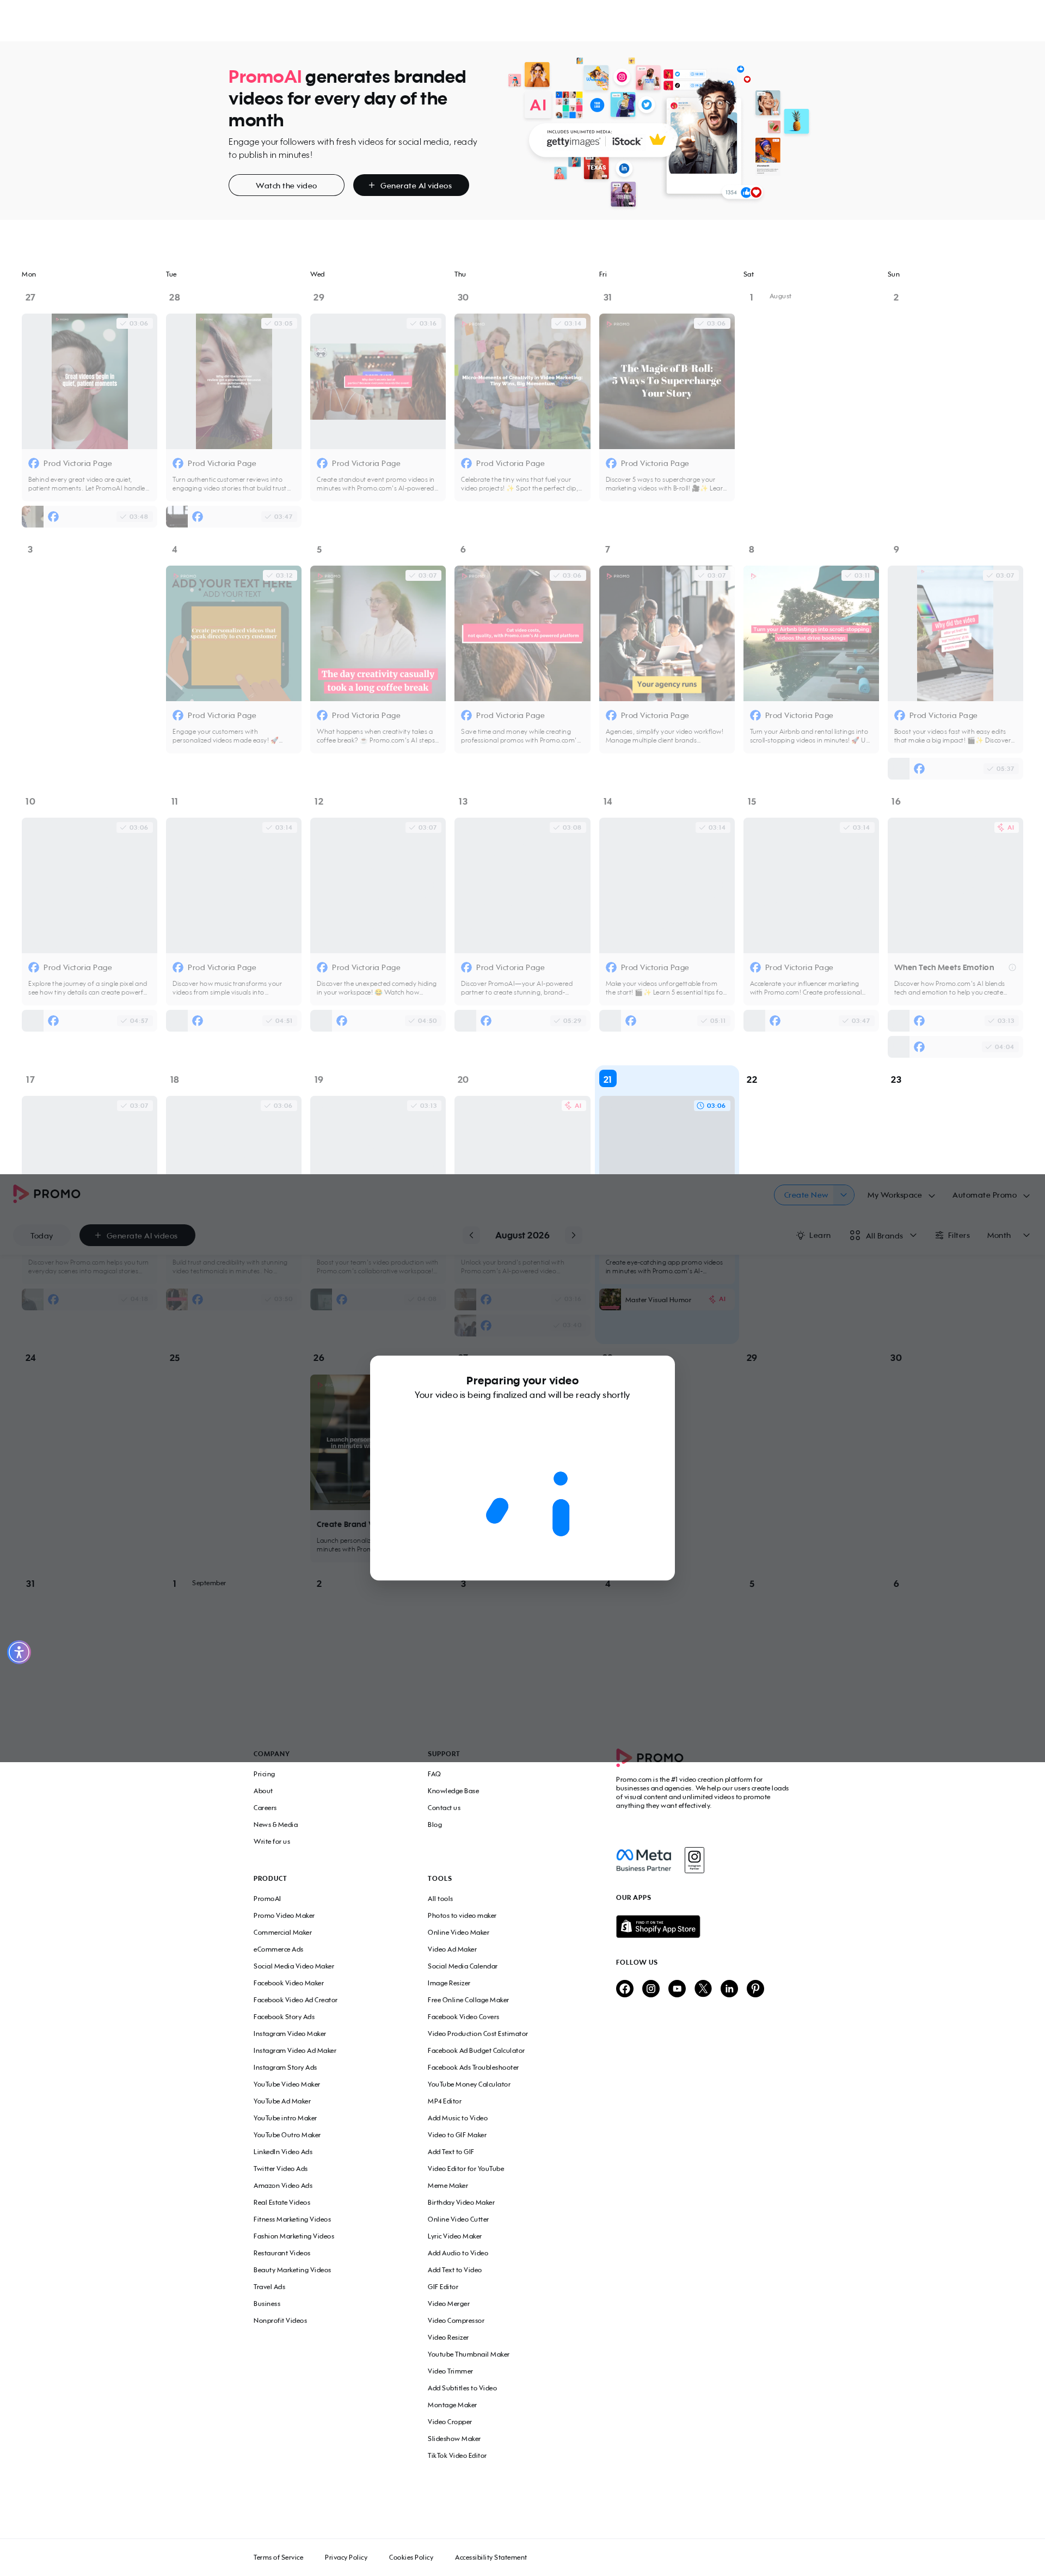Select the highlighted date 21 on the calendar

[607, 1079]
